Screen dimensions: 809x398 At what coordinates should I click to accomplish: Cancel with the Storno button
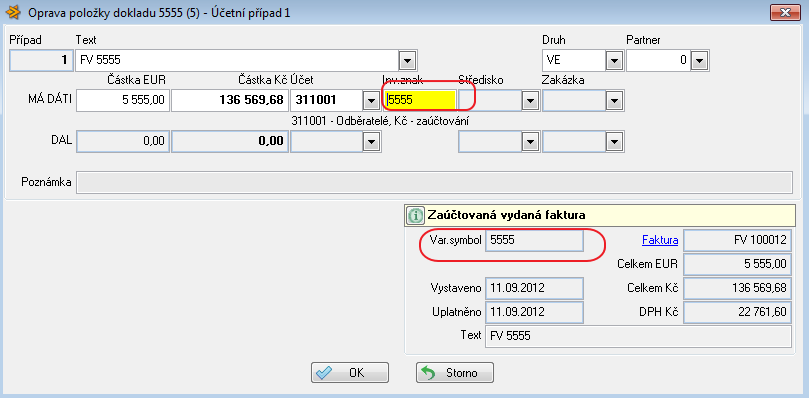click(455, 372)
